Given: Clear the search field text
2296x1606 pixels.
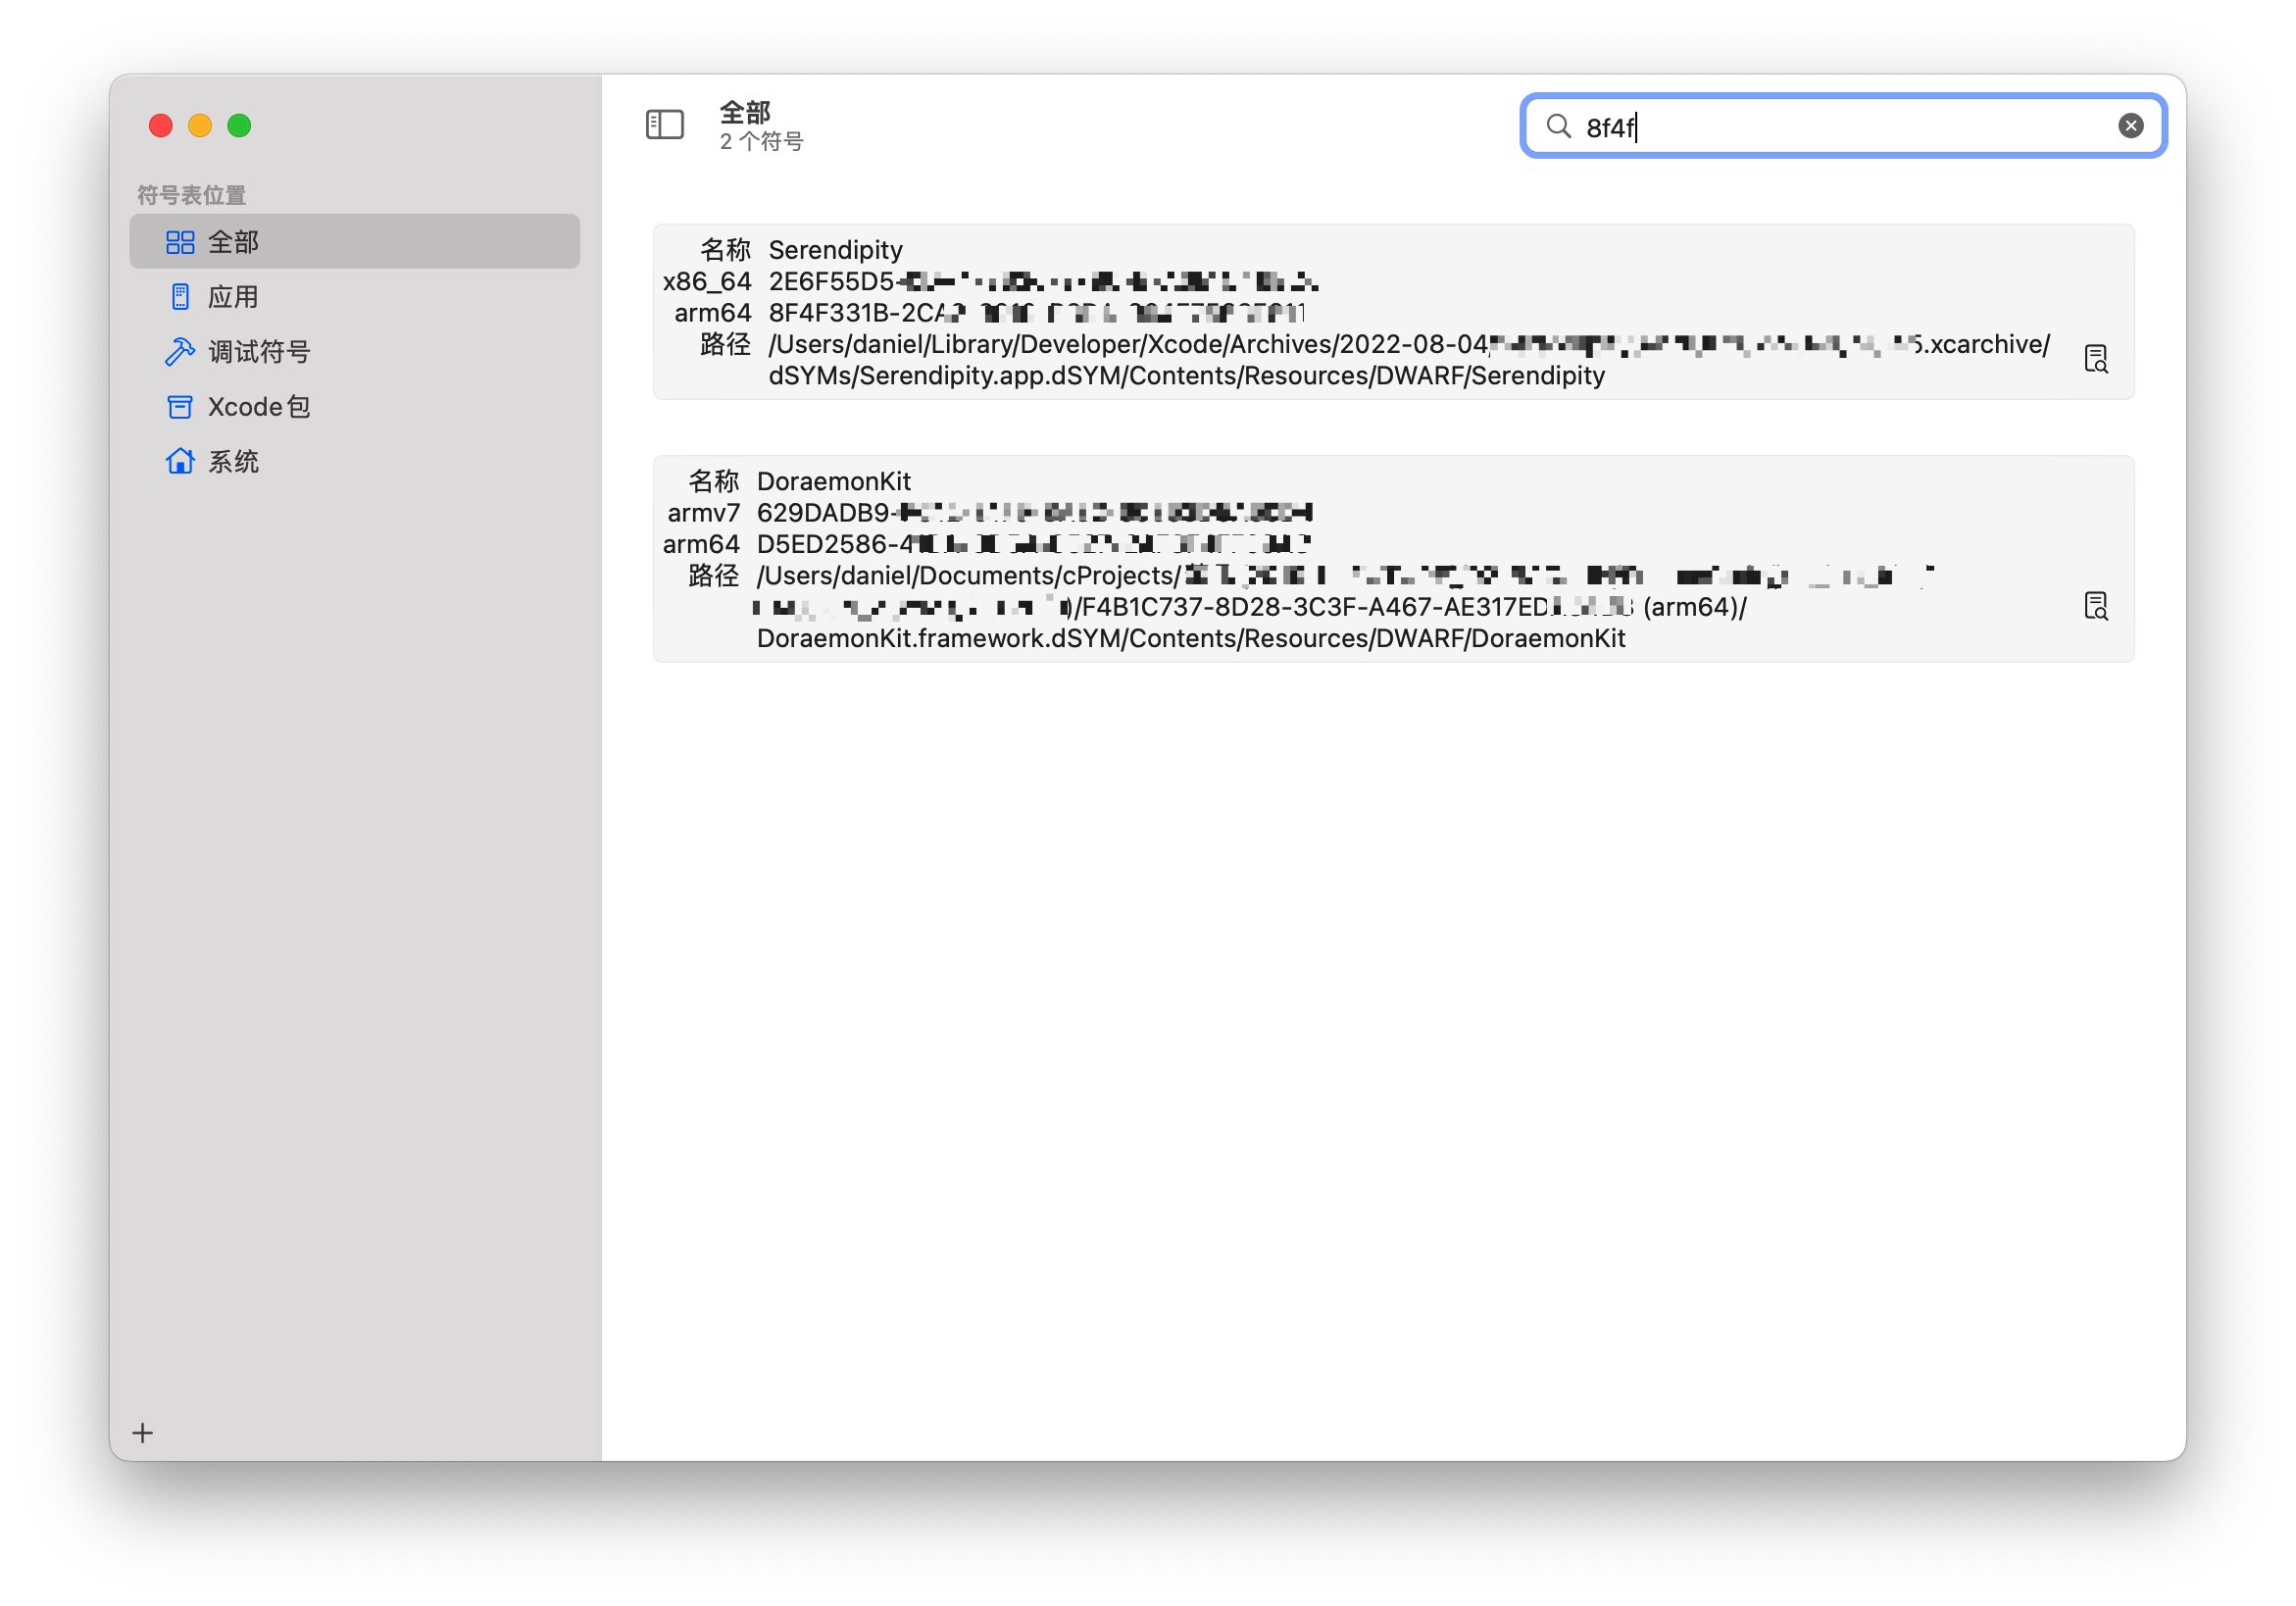Looking at the screenshot, I should [2130, 125].
